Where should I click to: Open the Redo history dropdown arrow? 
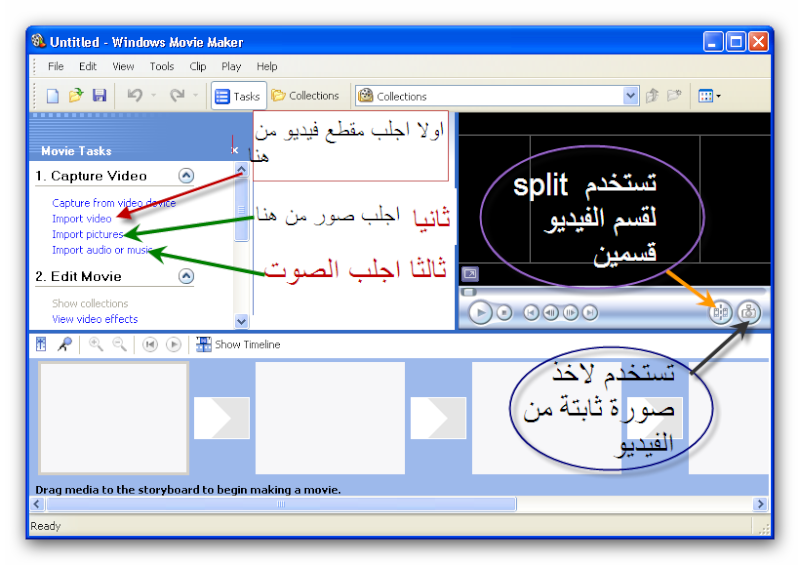pyautogui.click(x=195, y=95)
